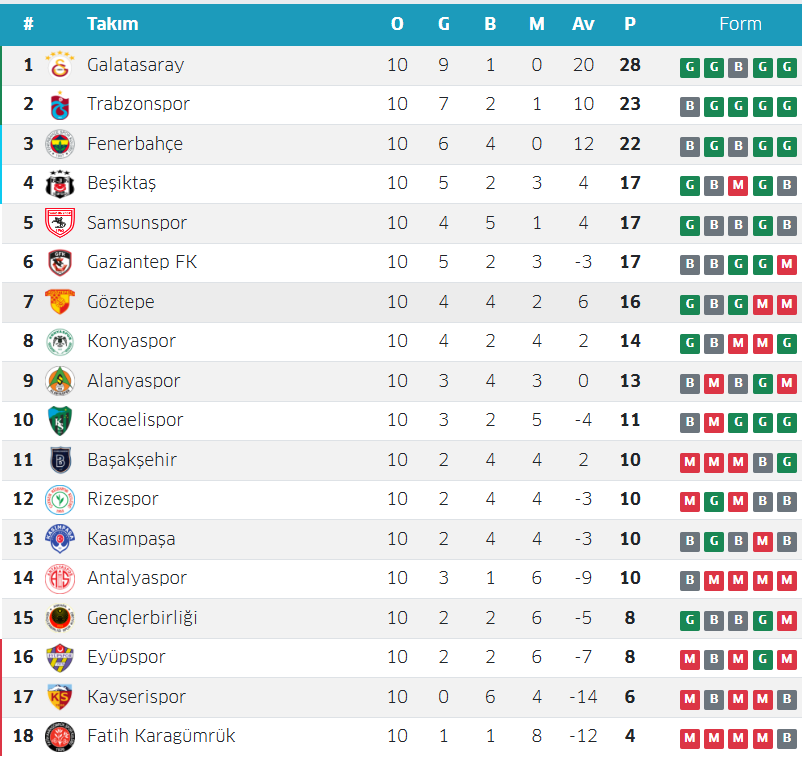Sort table by the P points column
This screenshot has height=762, width=802.
click(629, 24)
